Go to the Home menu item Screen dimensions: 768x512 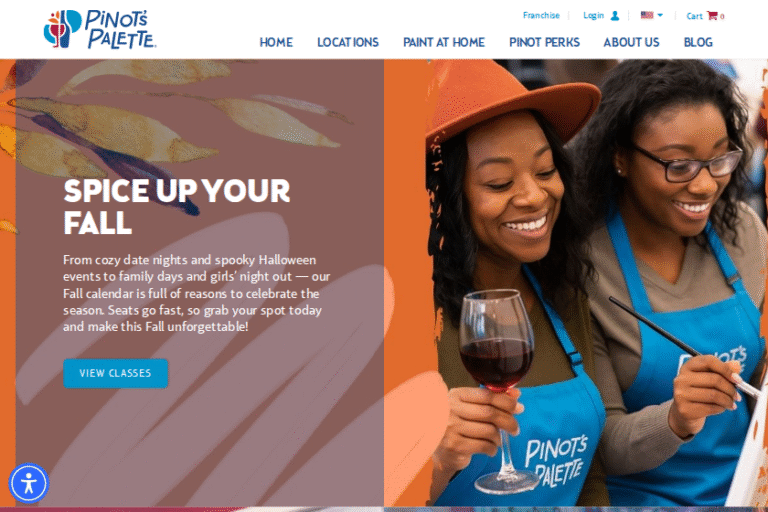click(276, 43)
